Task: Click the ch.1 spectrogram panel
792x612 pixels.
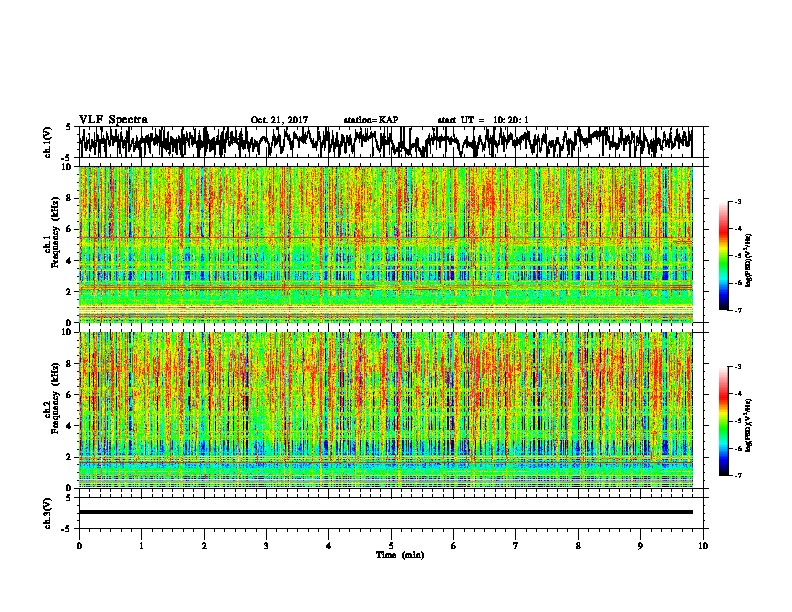Action: [385, 244]
